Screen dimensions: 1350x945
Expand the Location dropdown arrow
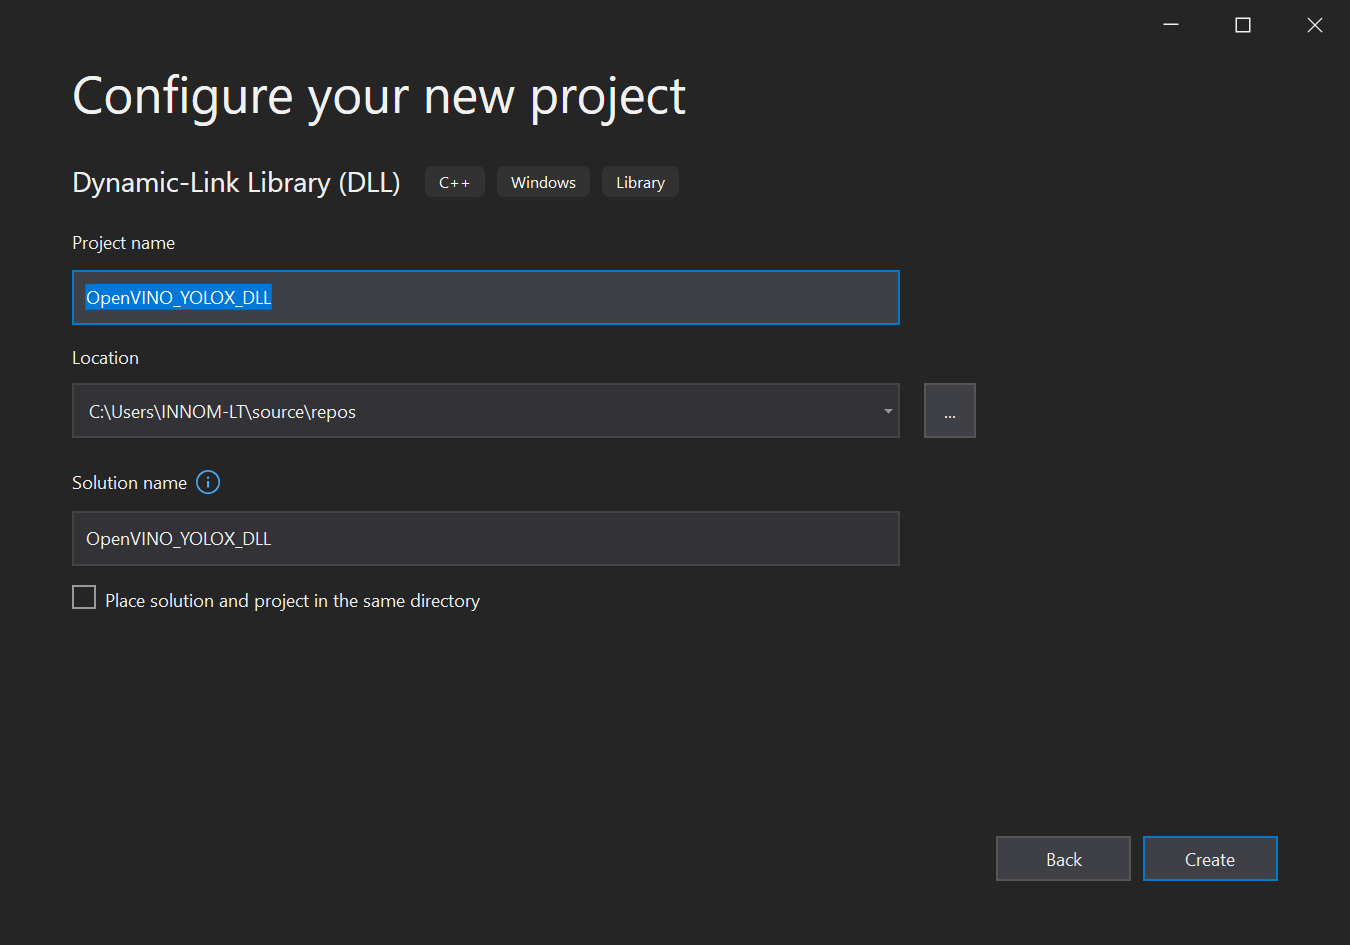coord(888,411)
